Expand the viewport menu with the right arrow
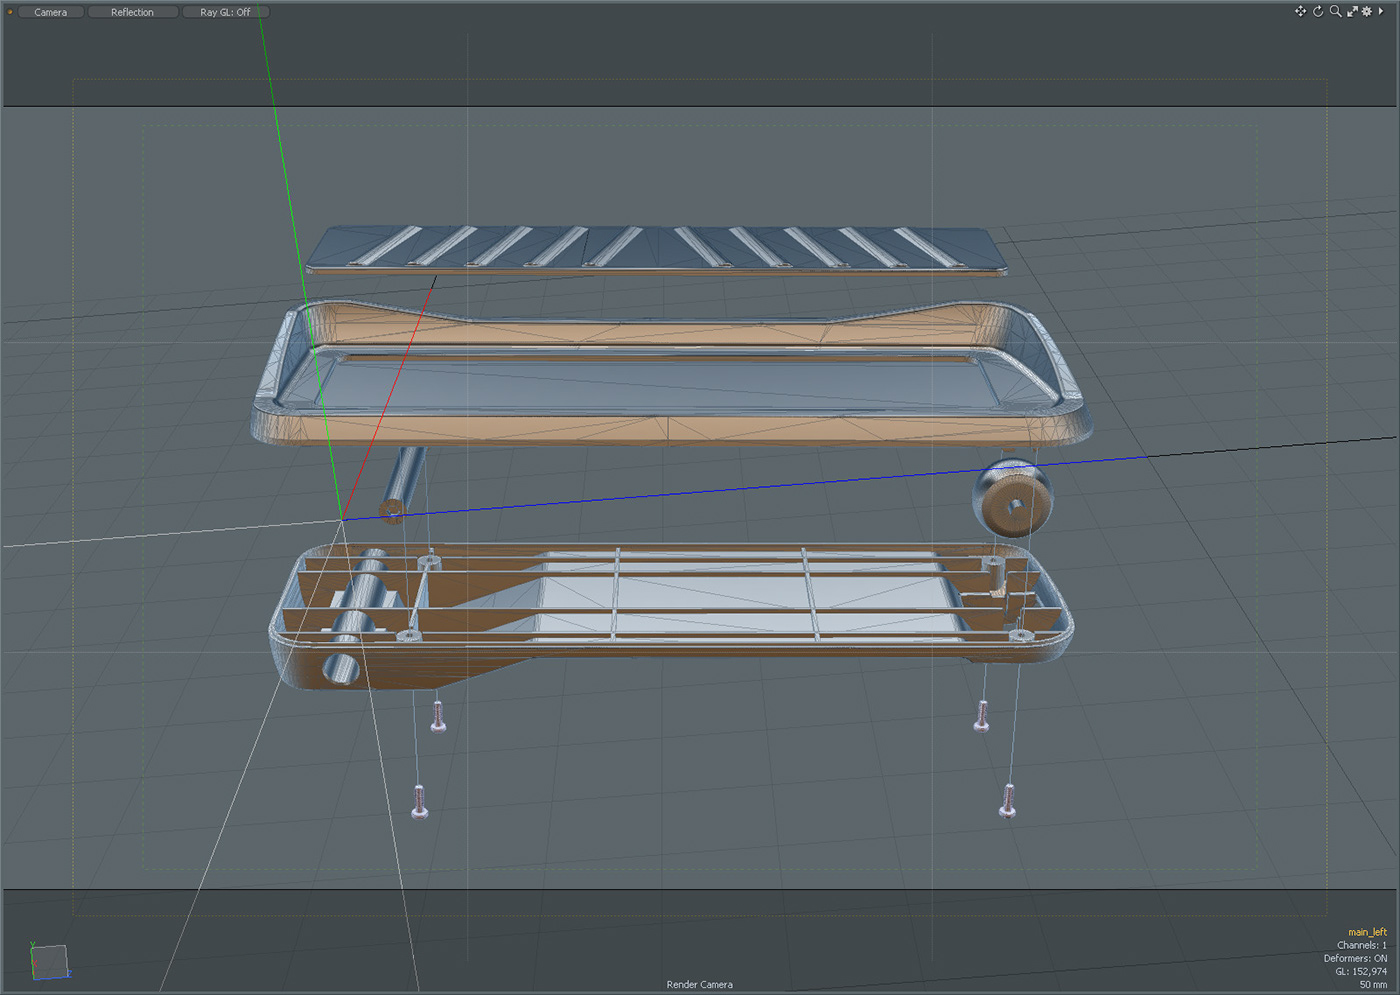The height and width of the screenshot is (995, 1400). tap(1381, 11)
